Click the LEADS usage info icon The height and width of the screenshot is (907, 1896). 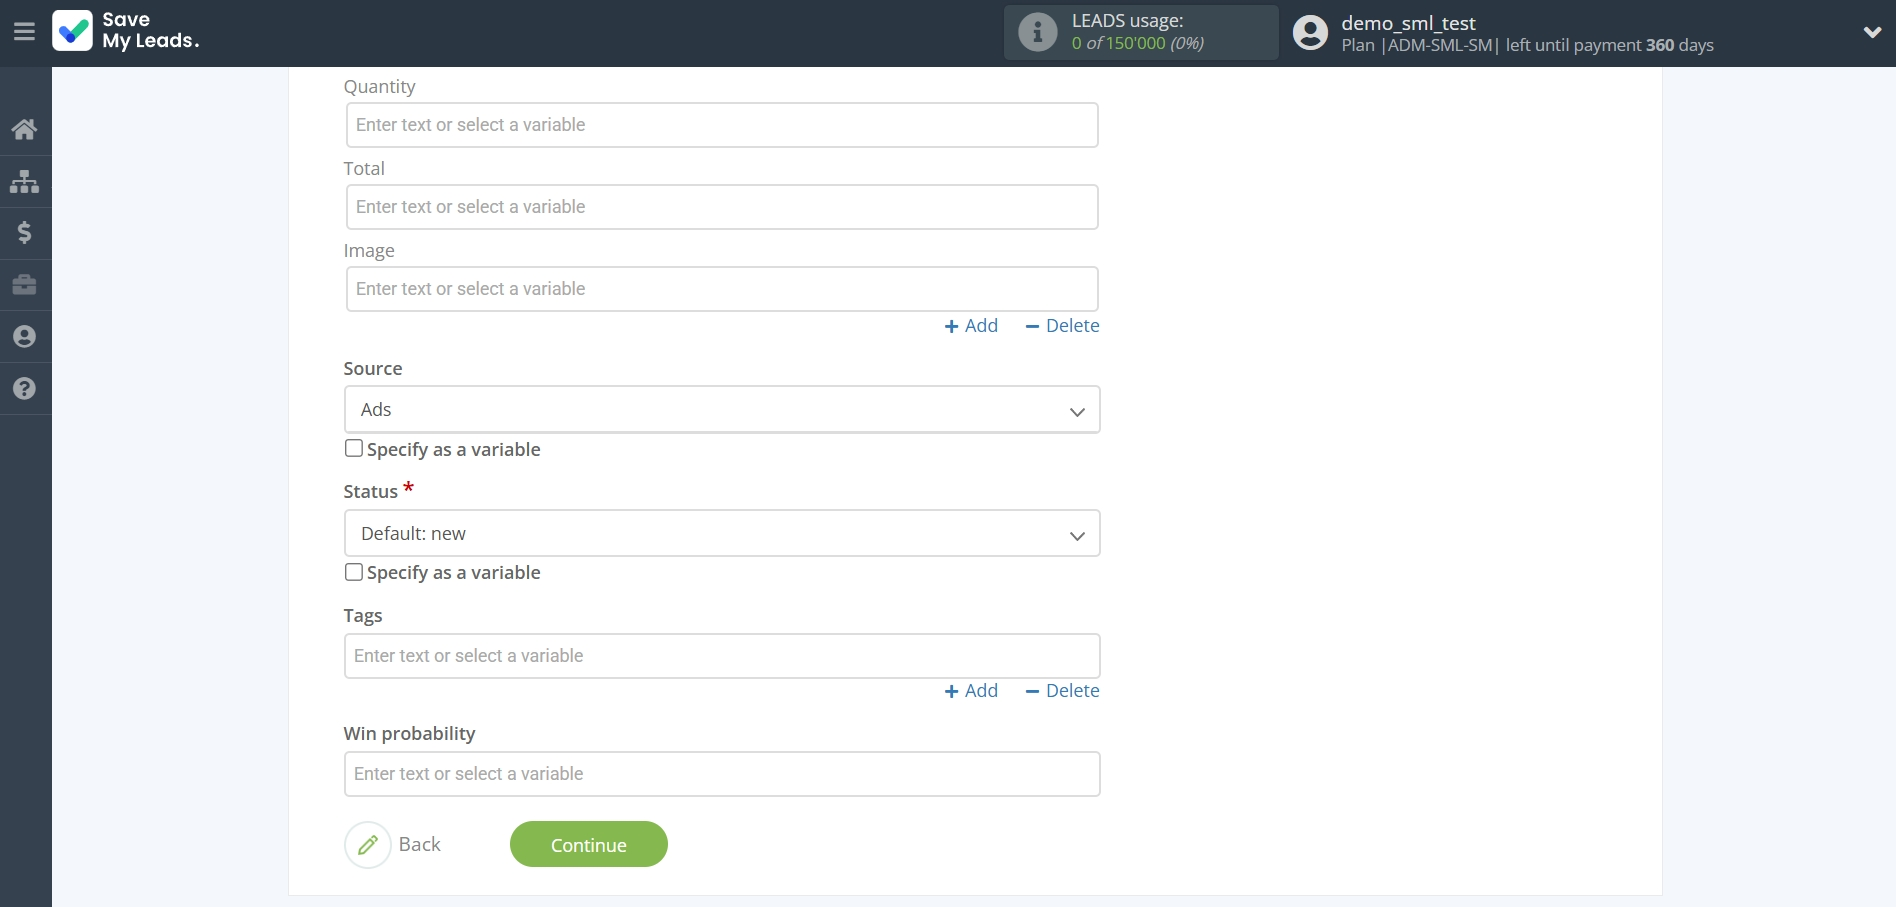pos(1037,32)
